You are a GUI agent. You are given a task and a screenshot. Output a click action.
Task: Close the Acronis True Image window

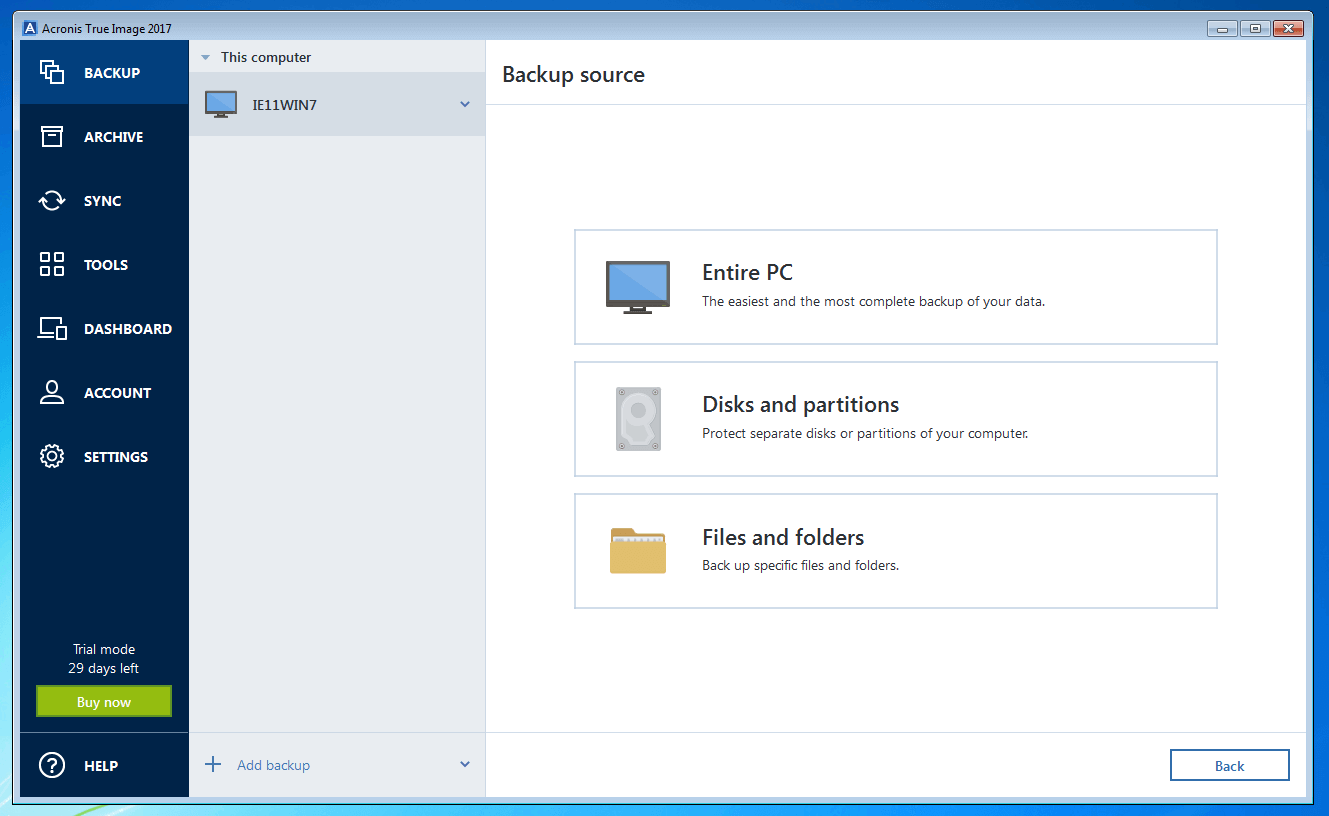[1289, 28]
